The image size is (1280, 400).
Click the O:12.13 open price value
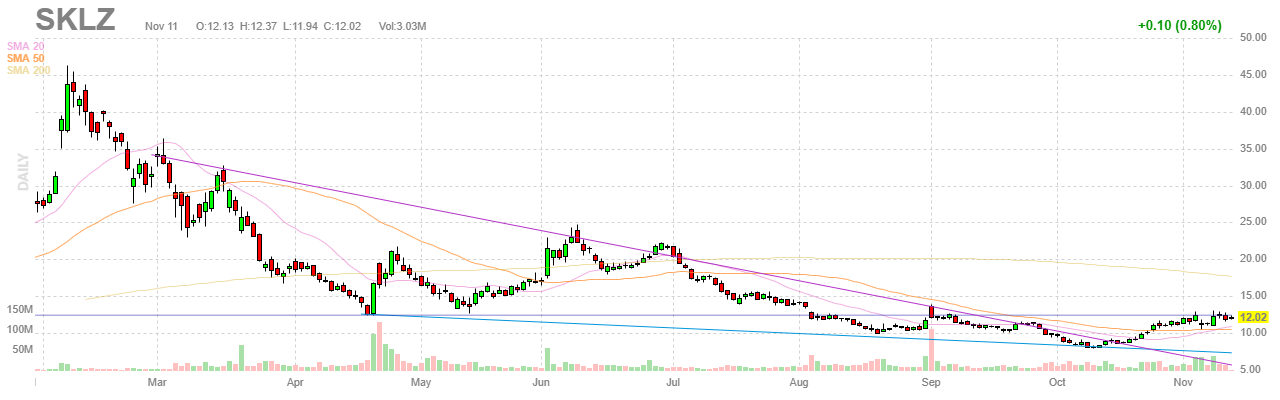tap(215, 24)
